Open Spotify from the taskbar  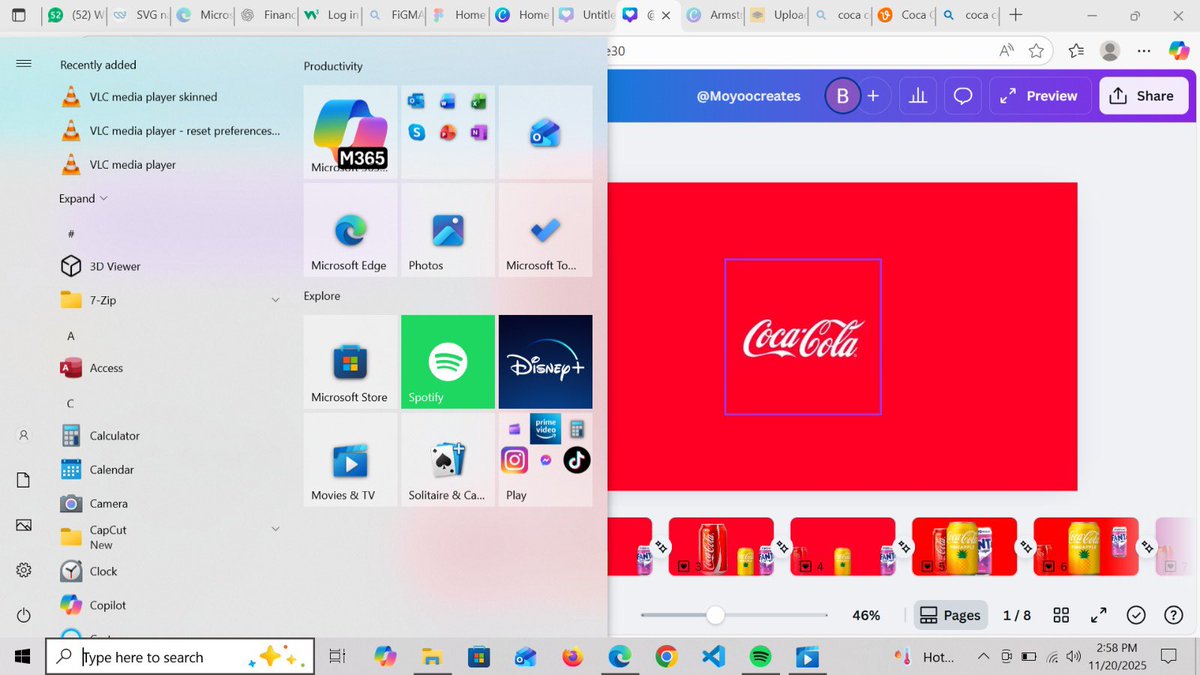[x=760, y=657]
